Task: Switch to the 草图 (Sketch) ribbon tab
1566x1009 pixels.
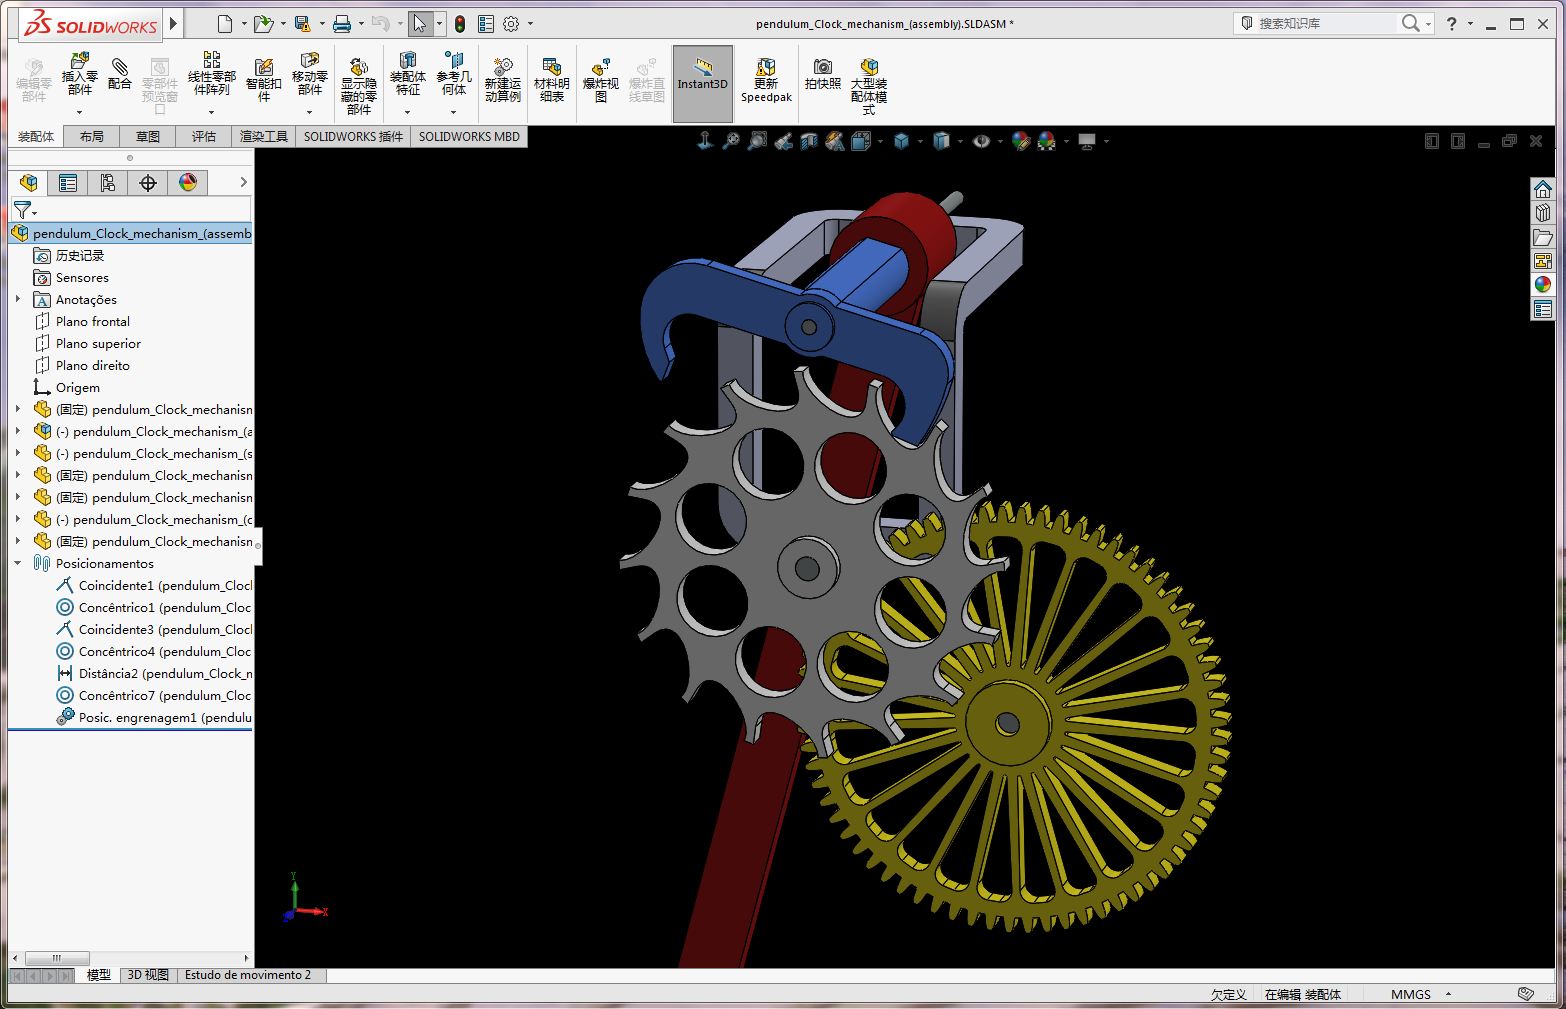Action: click(148, 137)
